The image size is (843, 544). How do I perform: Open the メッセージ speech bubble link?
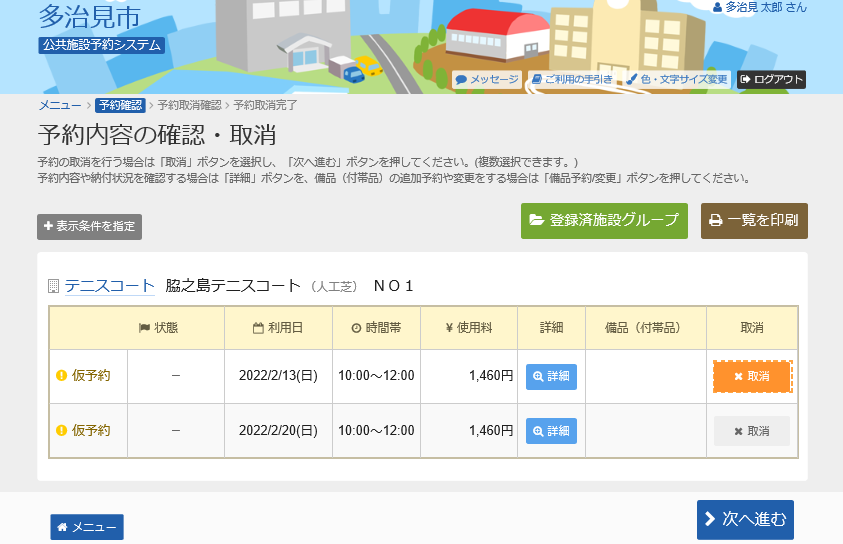[x=487, y=80]
